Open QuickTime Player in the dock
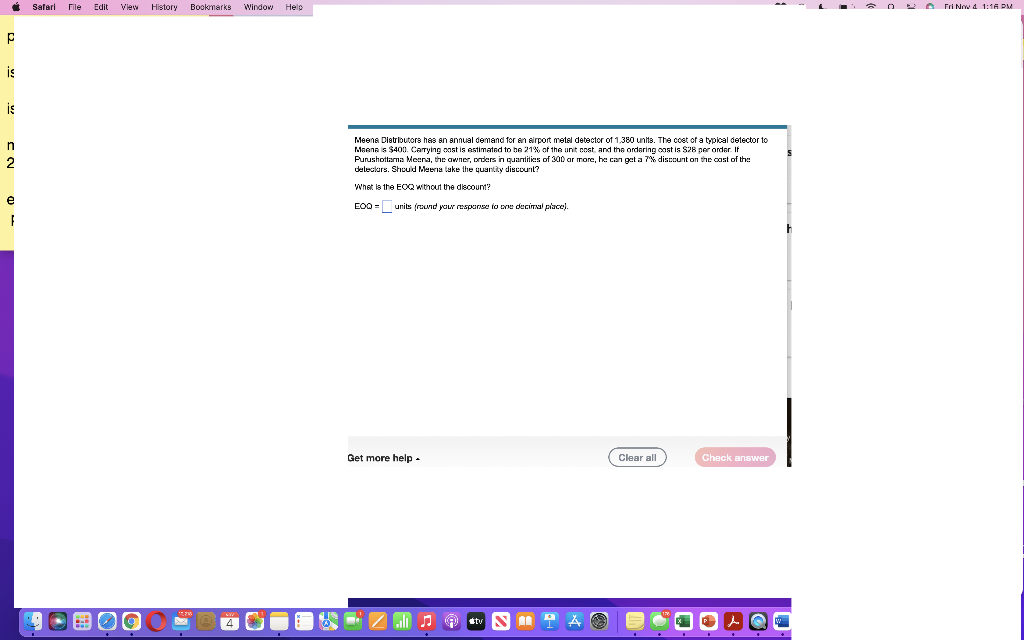This screenshot has height=640, width=1024. tap(758, 621)
